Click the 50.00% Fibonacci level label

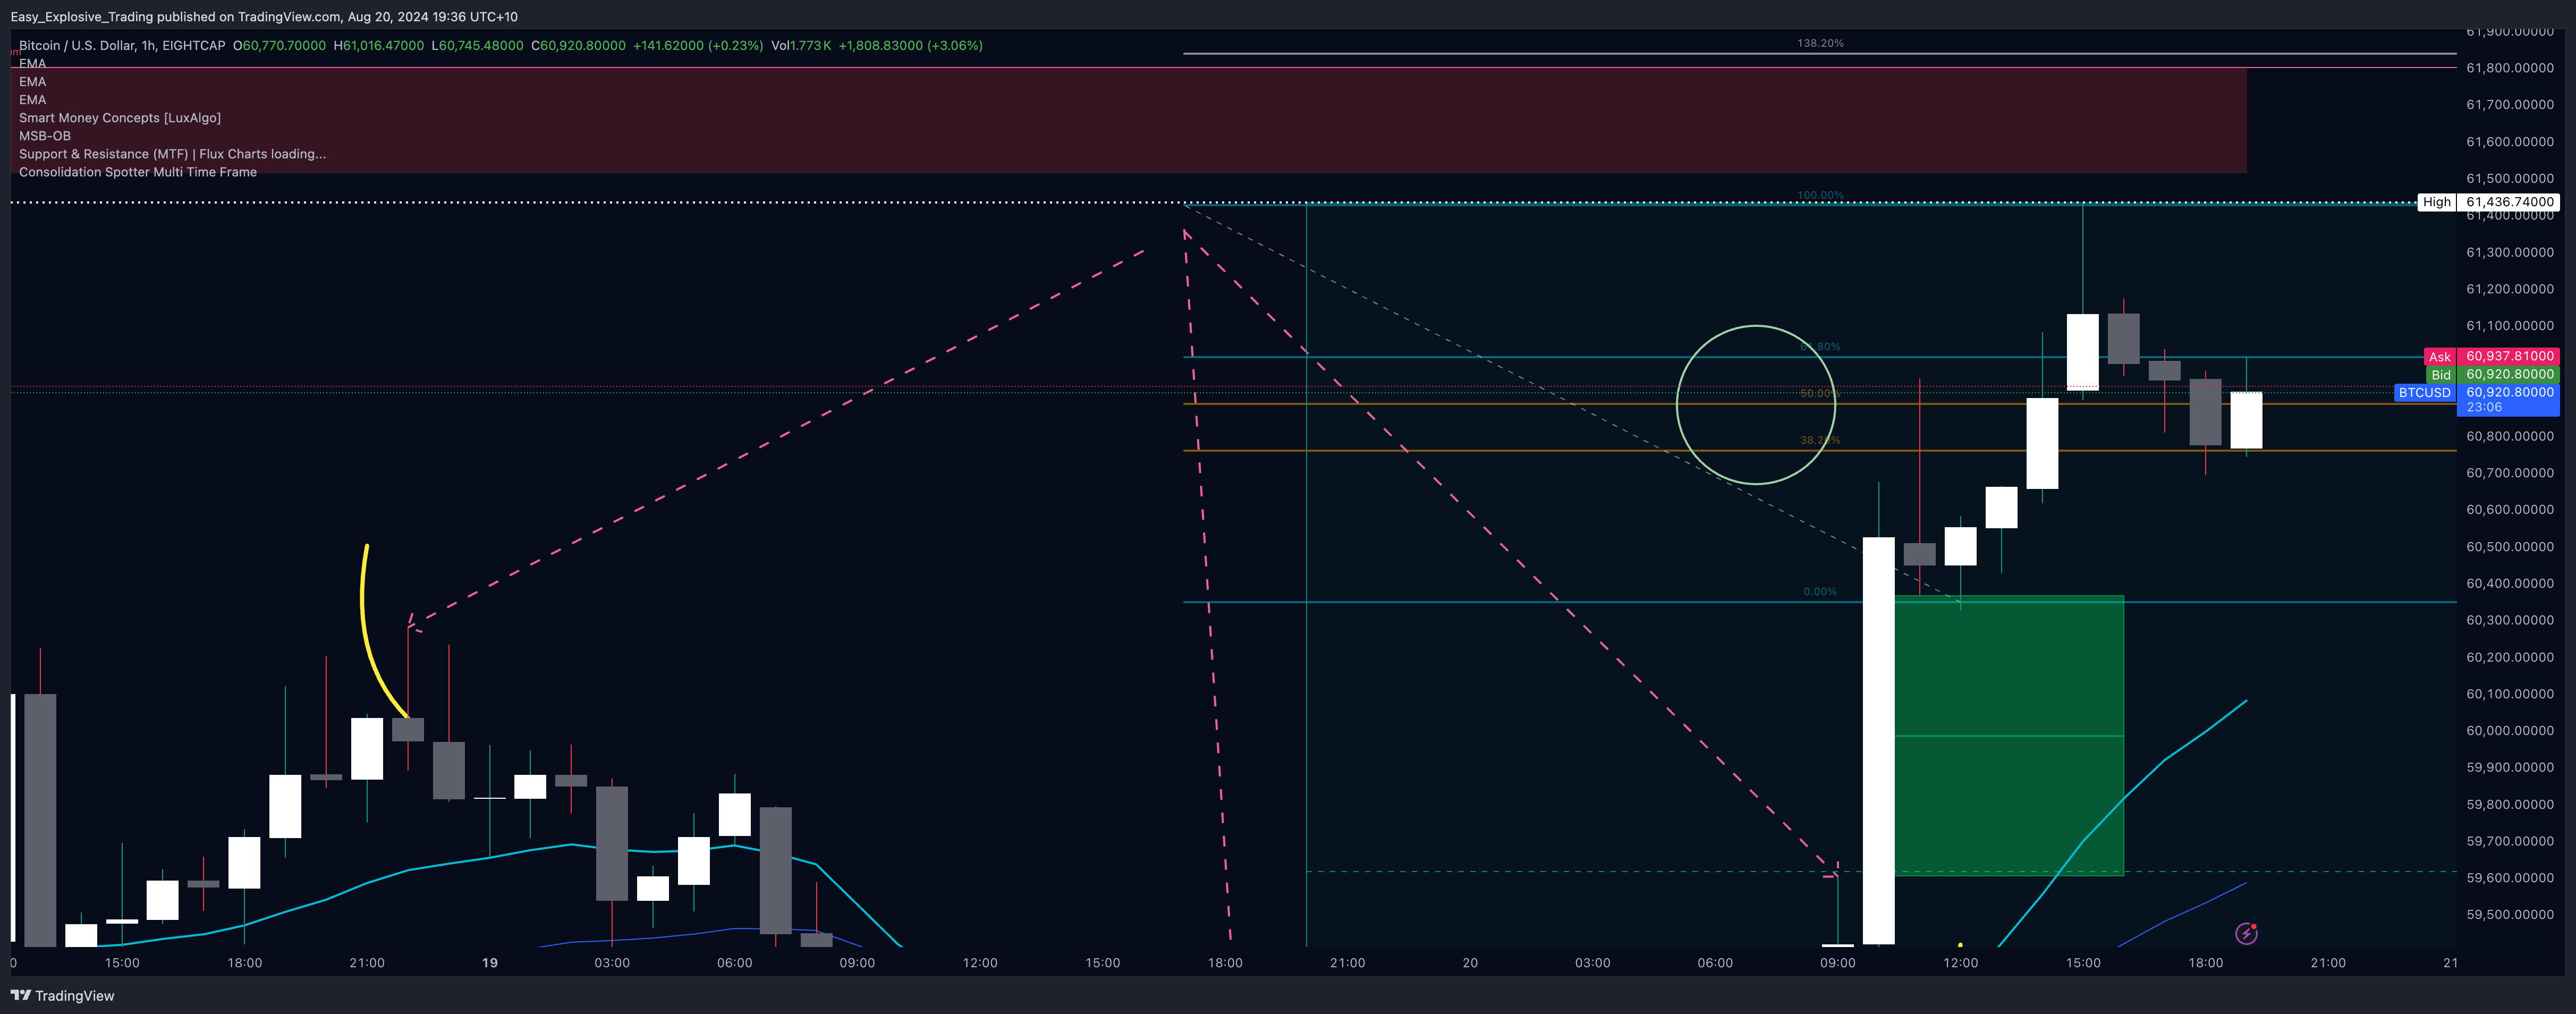point(1819,393)
